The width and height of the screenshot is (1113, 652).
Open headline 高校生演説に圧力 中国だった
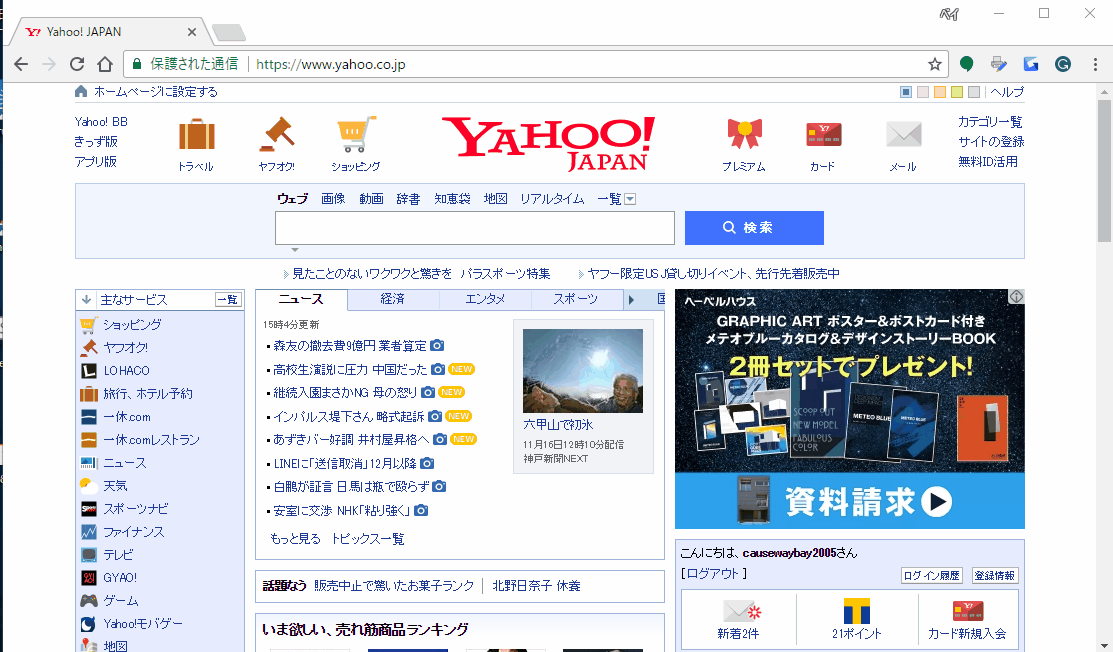click(x=350, y=370)
